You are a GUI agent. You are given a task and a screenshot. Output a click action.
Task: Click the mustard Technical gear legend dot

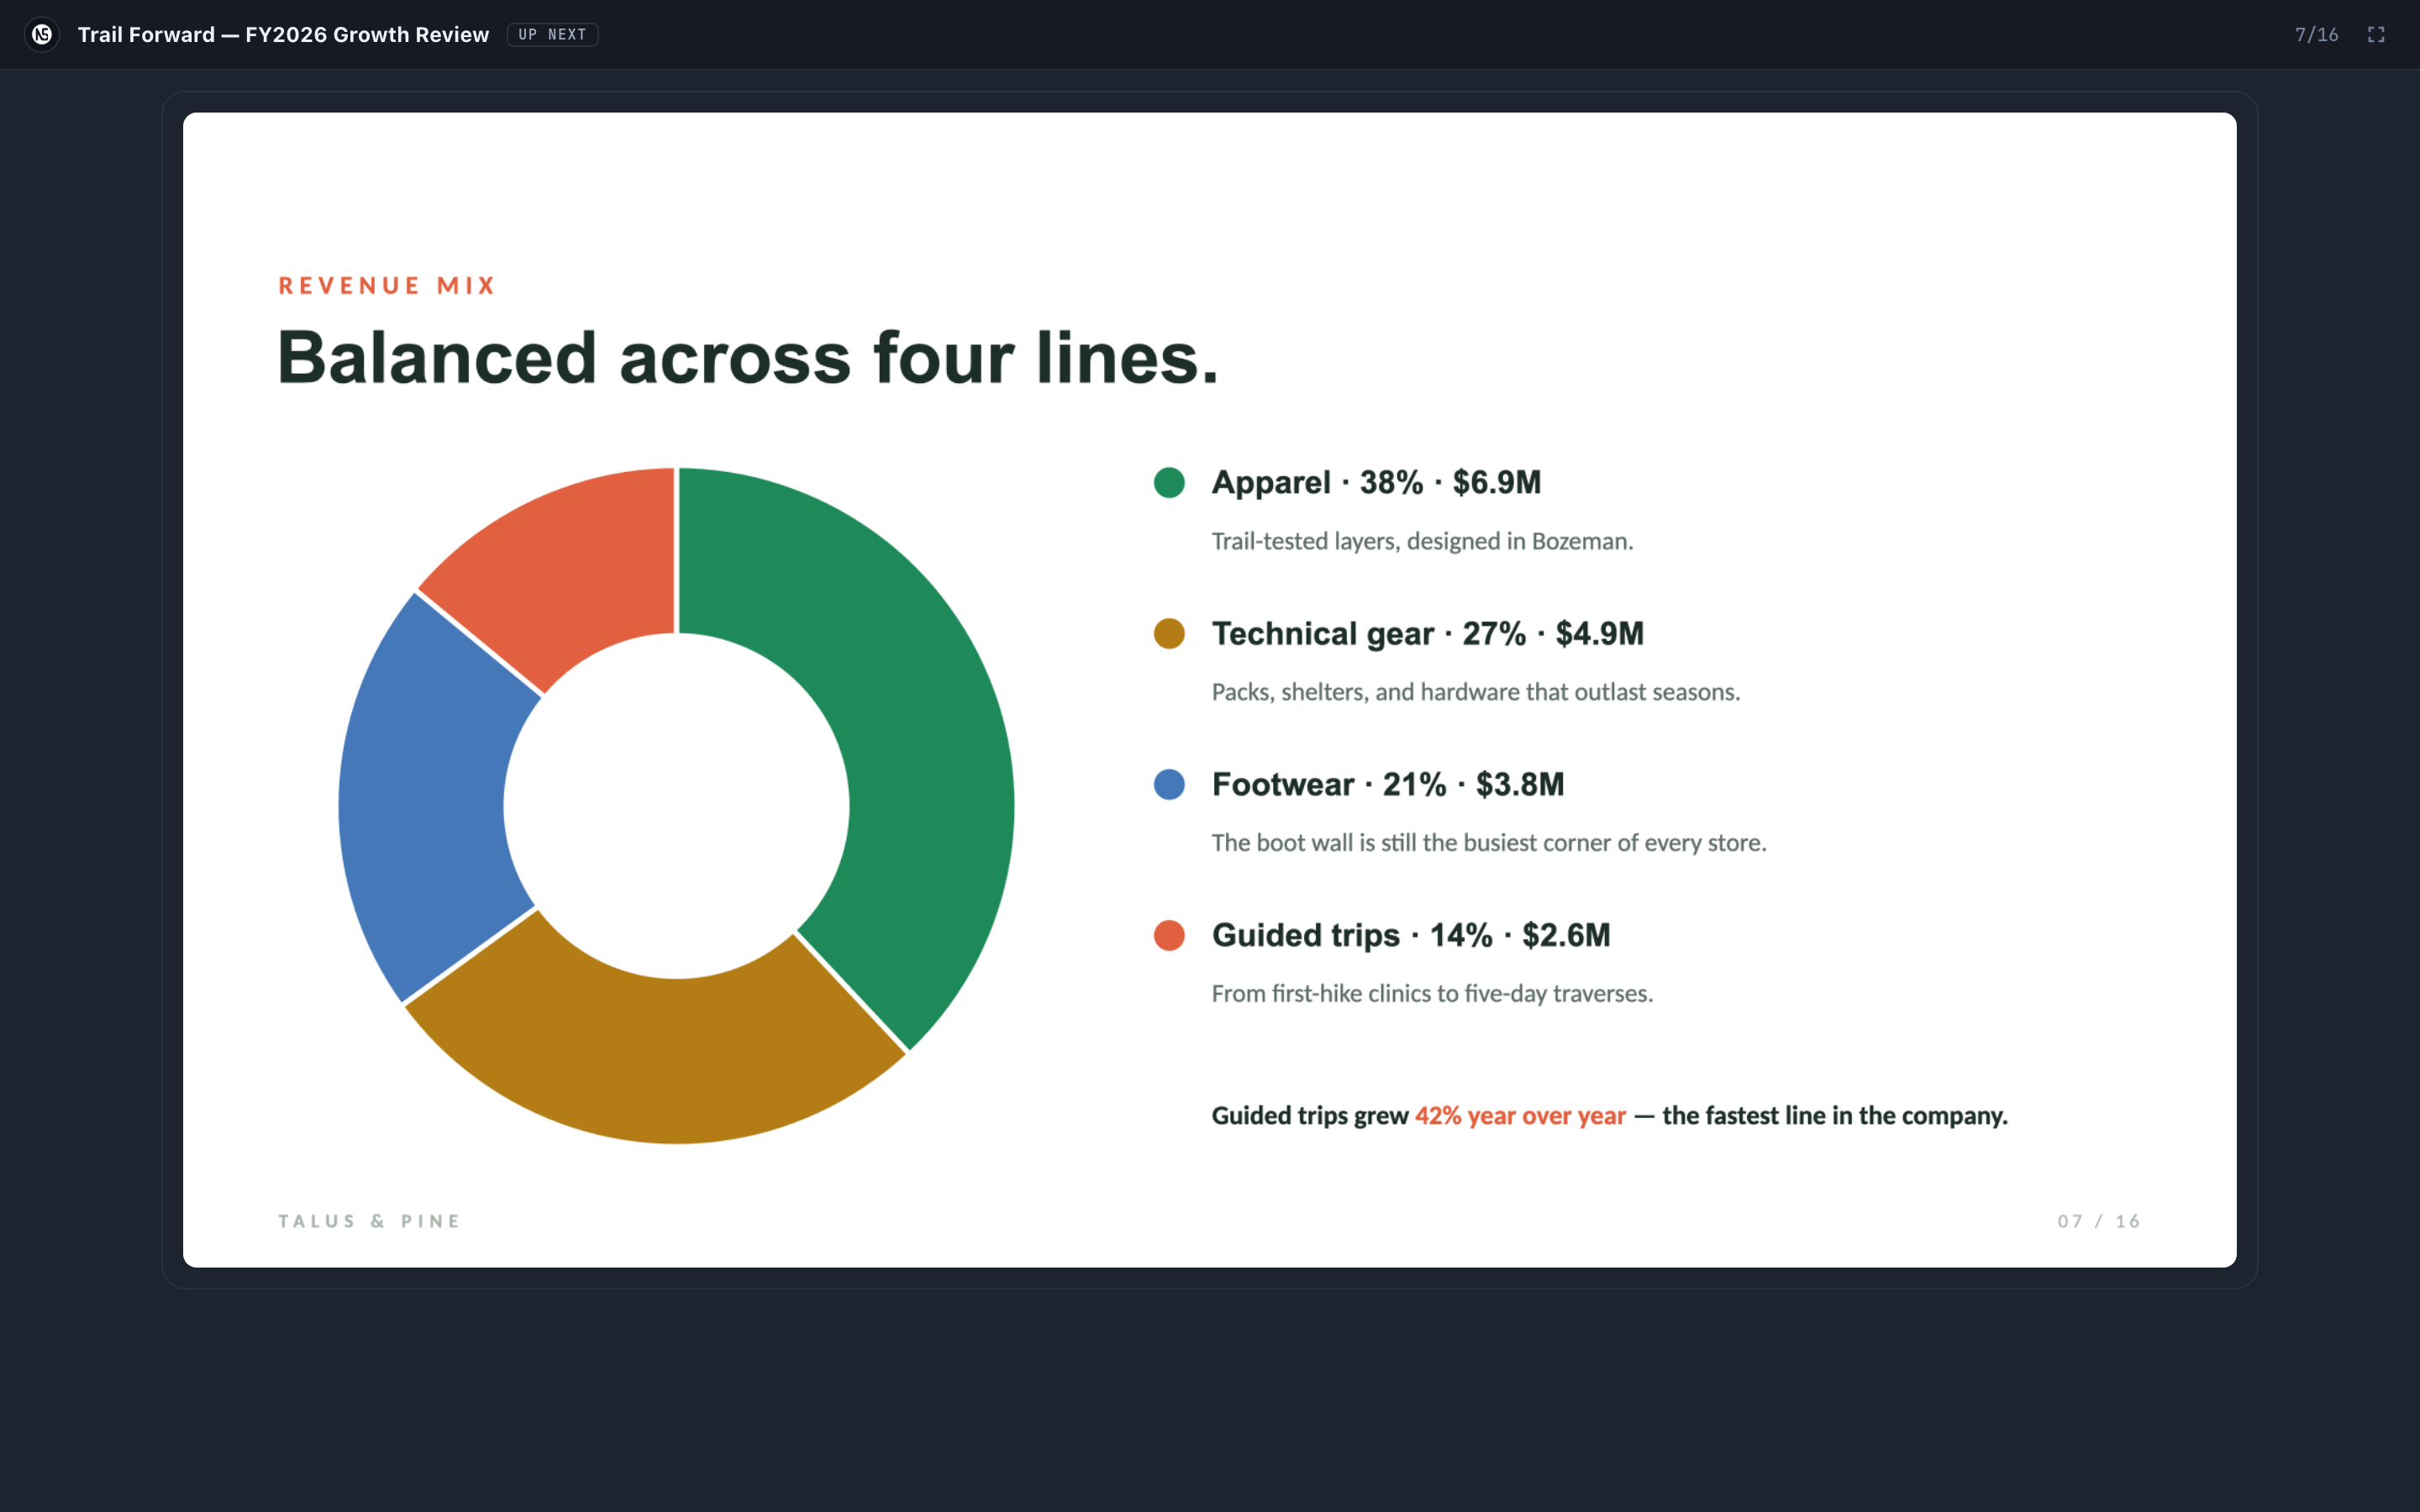click(1169, 634)
